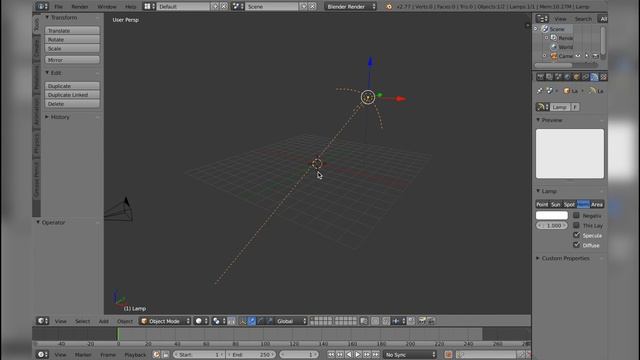This screenshot has width=640, height=360.
Task: Toggle the Specular checkbox
Action: click(x=576, y=235)
